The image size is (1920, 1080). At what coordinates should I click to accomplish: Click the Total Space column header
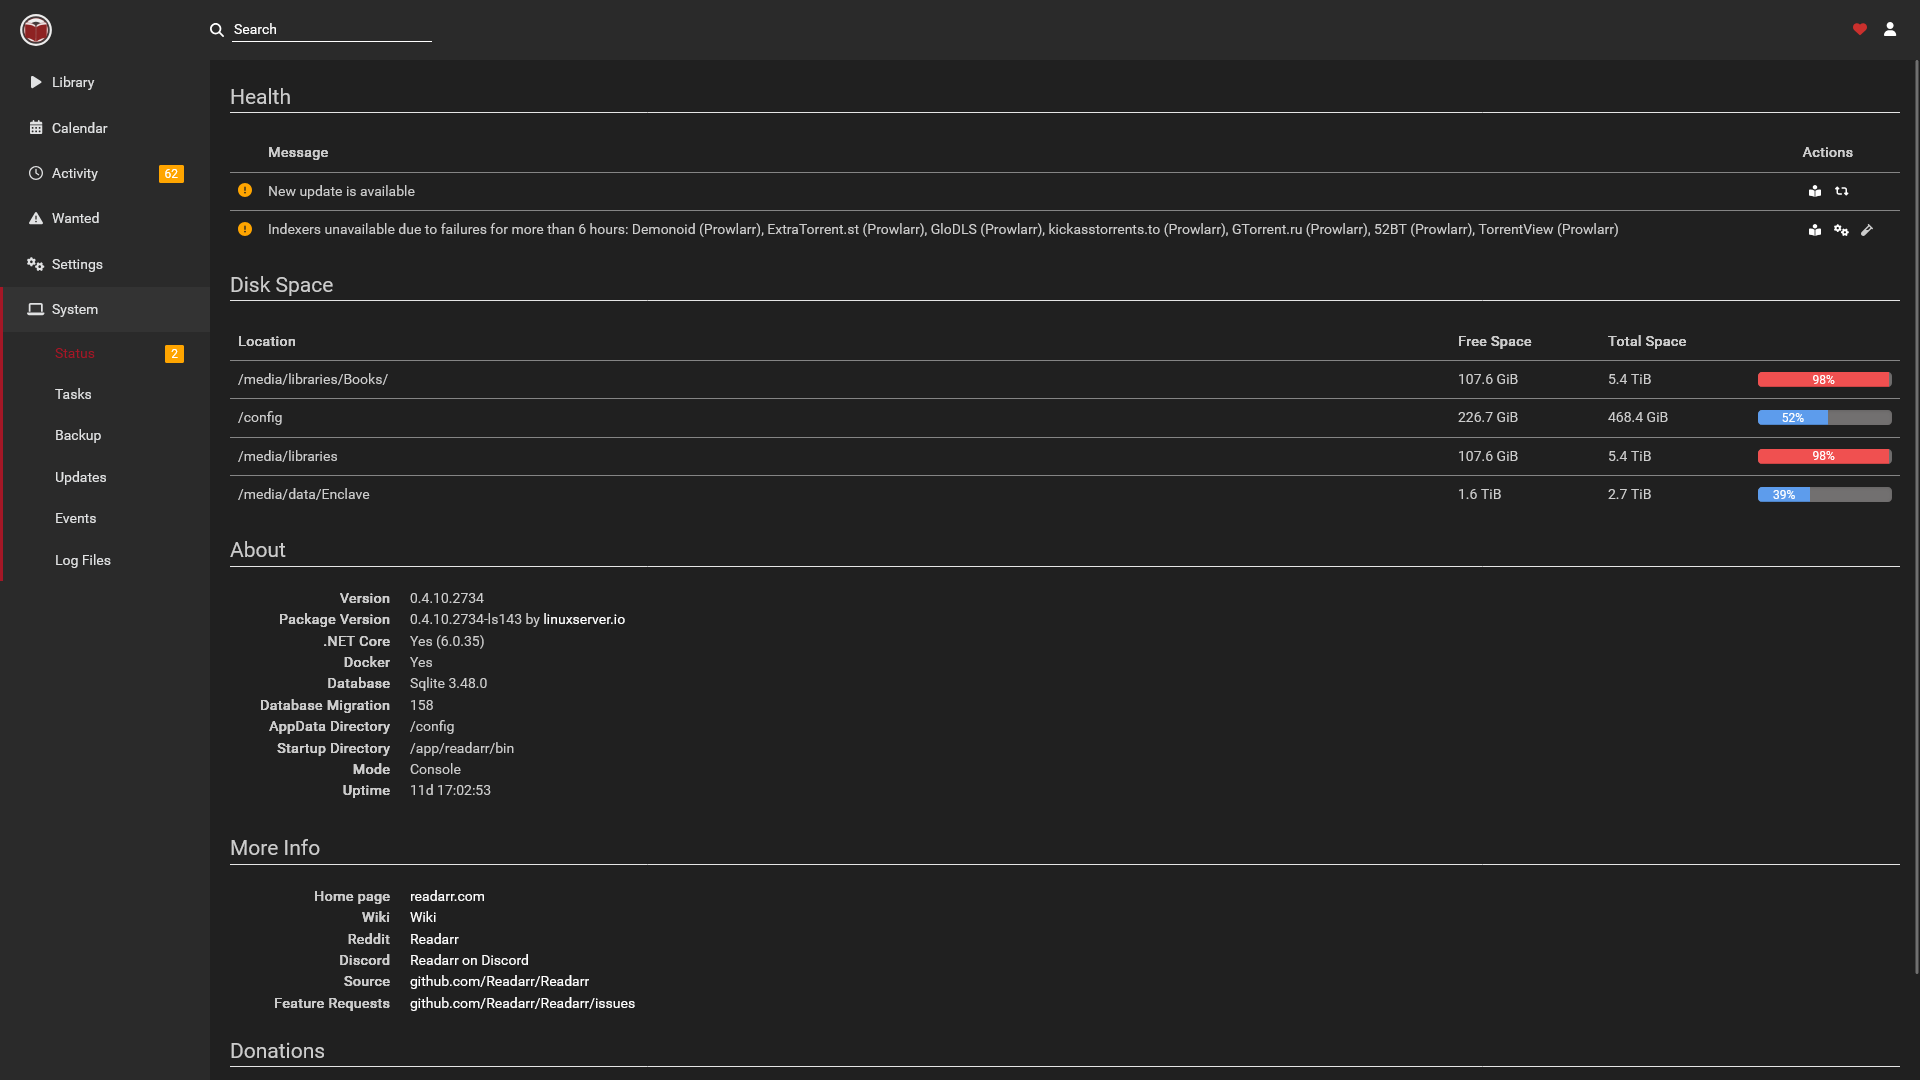point(1647,341)
